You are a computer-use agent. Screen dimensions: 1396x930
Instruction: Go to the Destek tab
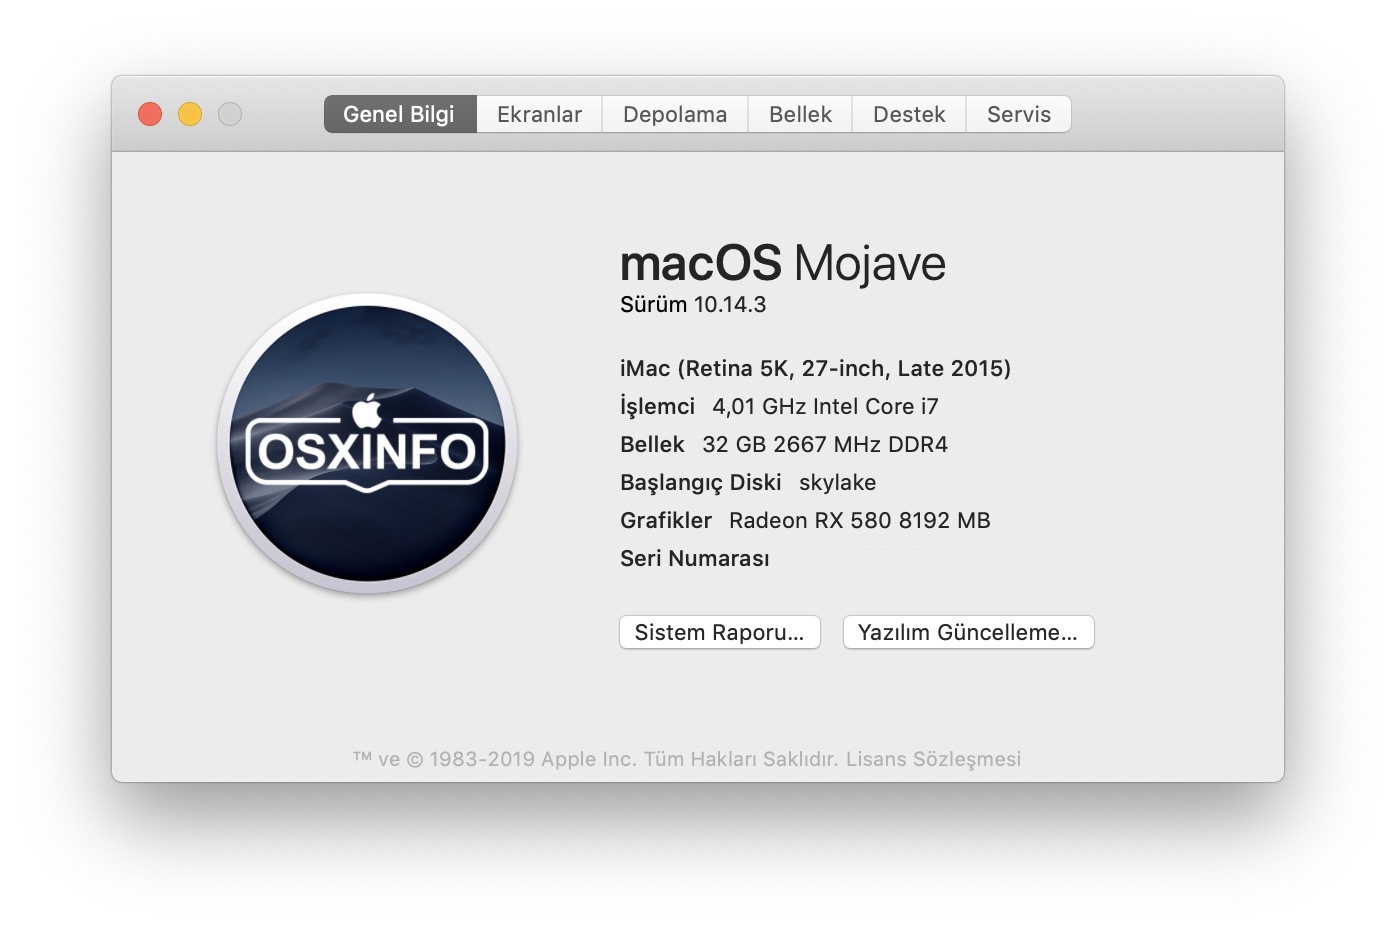pyautogui.click(x=908, y=114)
